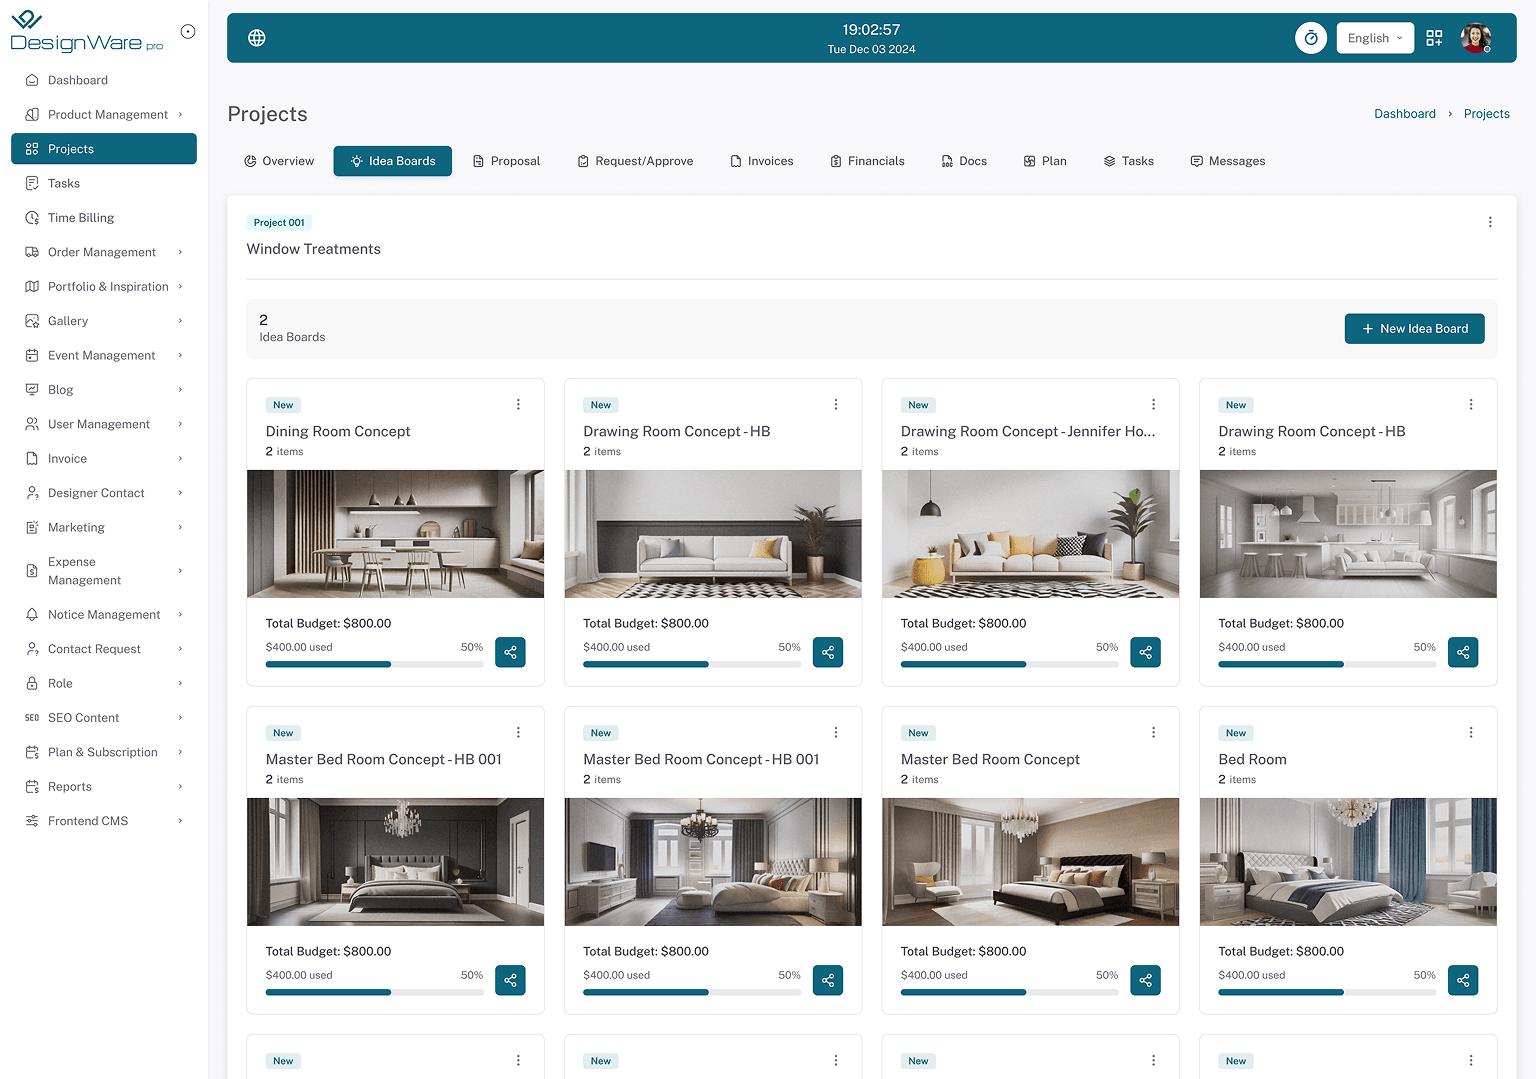Expand the Plan & Subscription submenu chevron
The image size is (1536, 1079).
pyautogui.click(x=181, y=753)
